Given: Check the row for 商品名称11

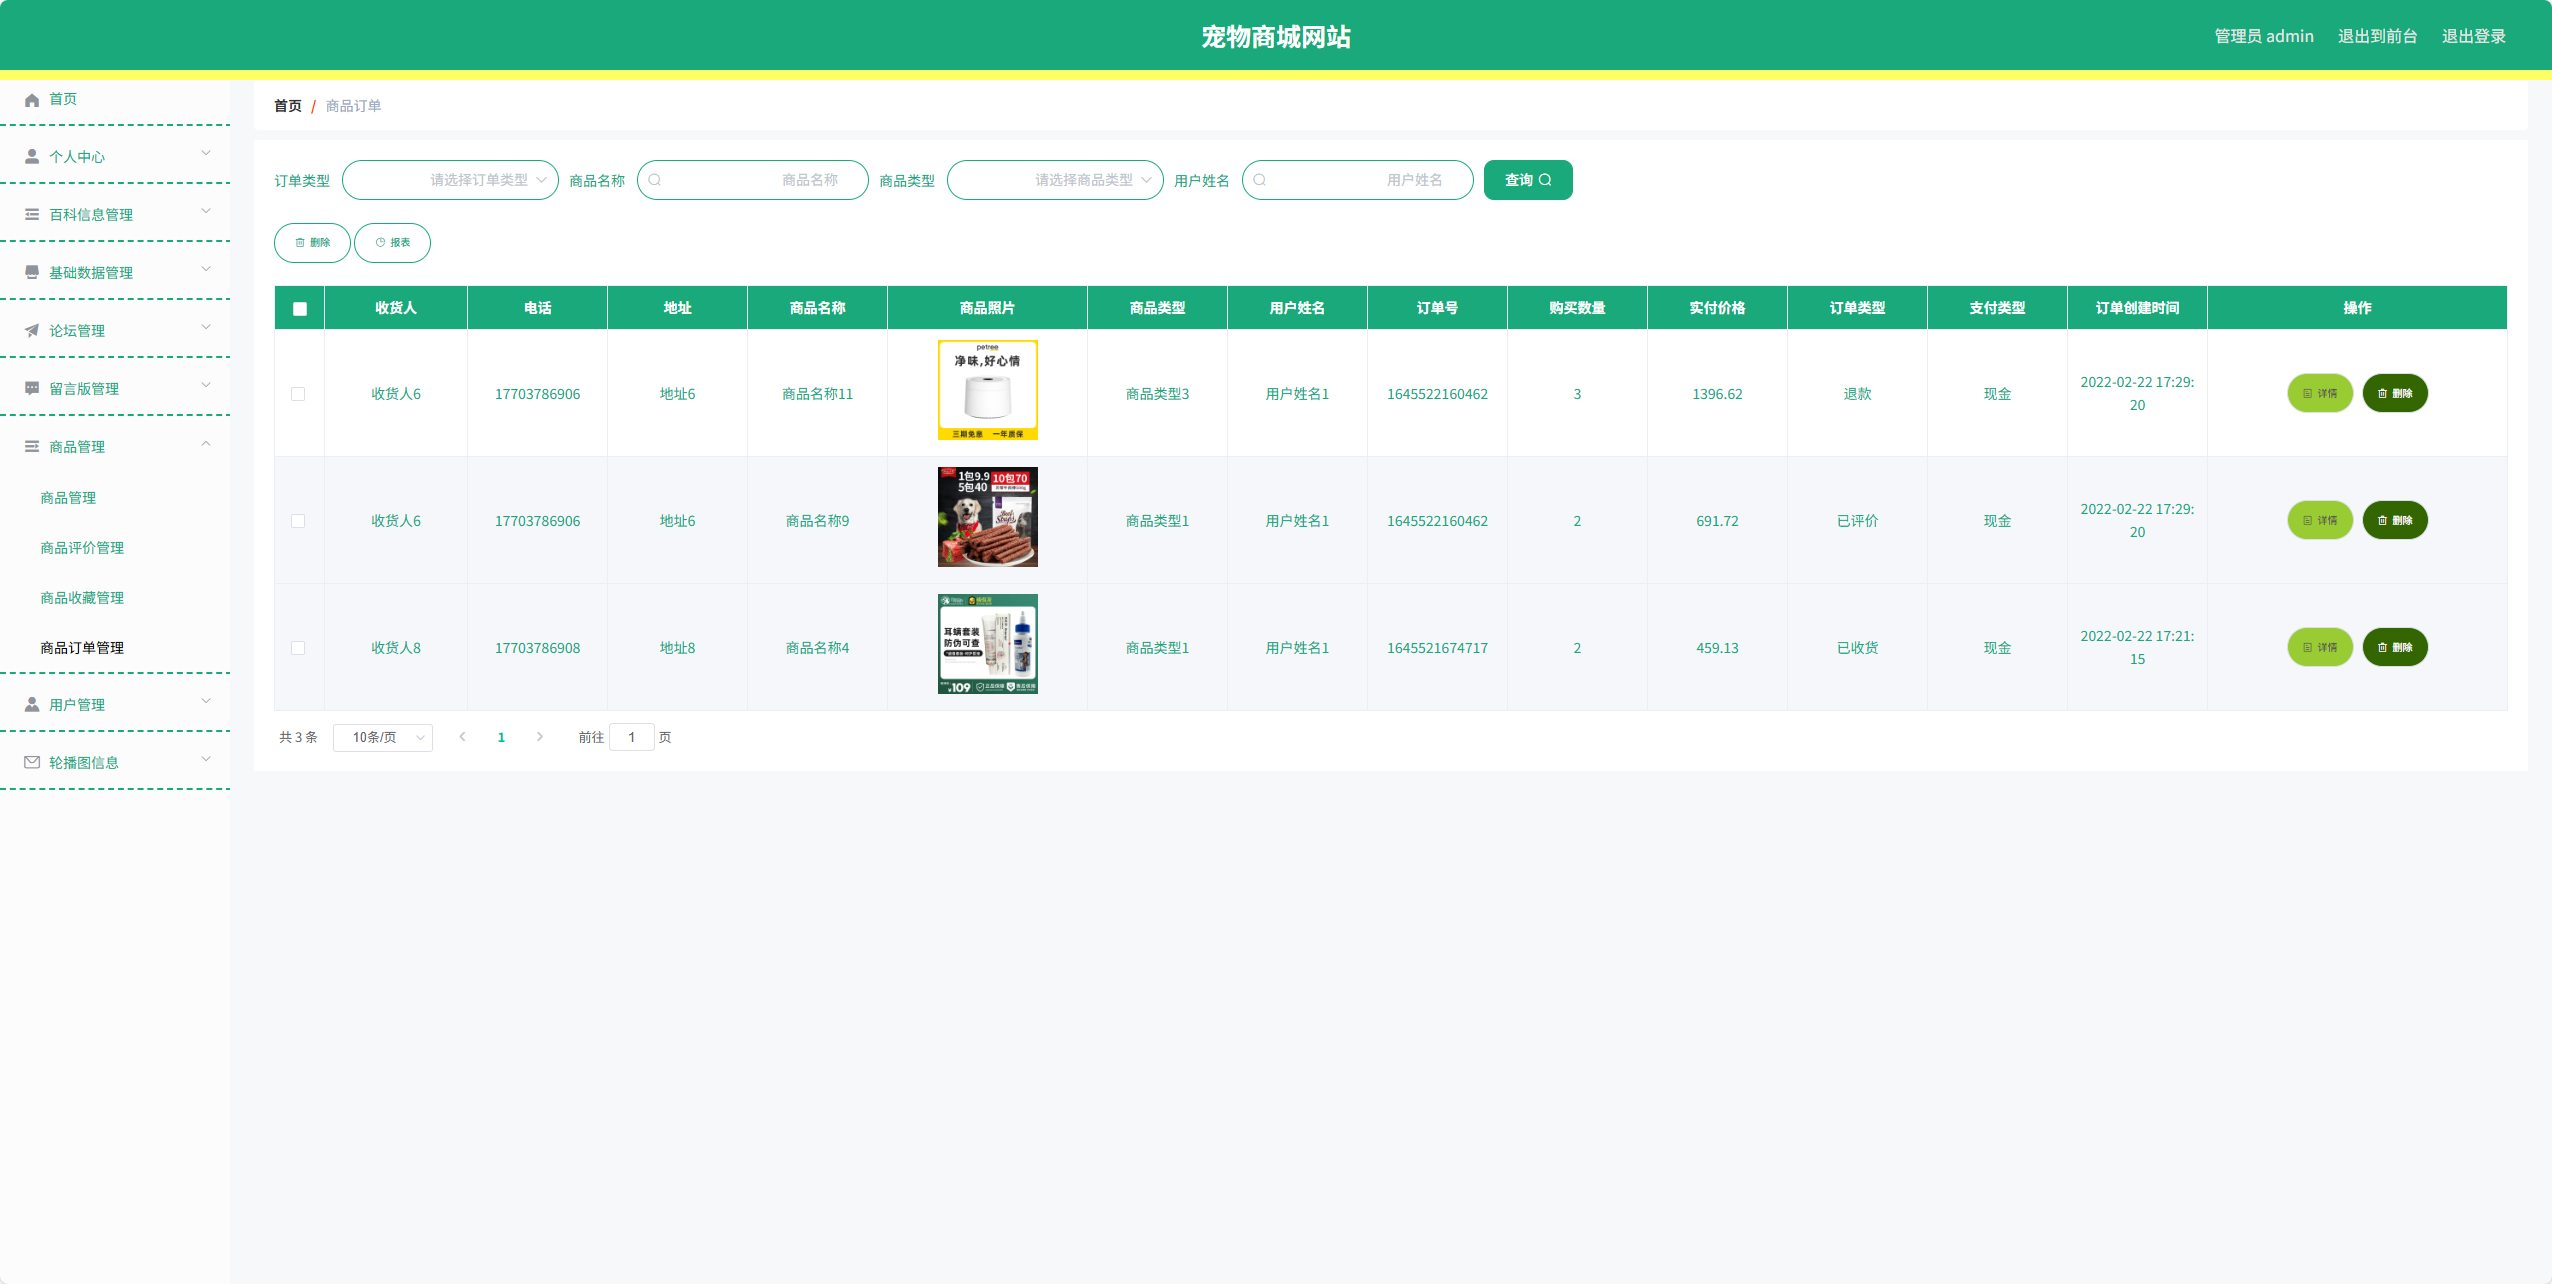Looking at the screenshot, I should [298, 394].
